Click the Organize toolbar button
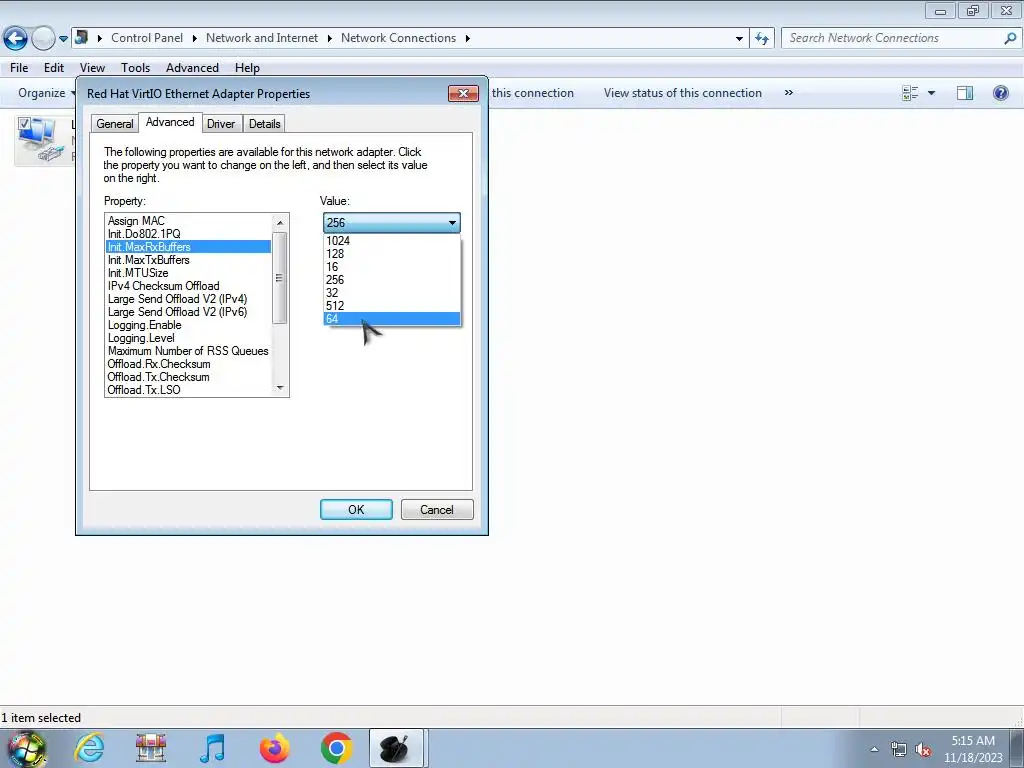1024x768 pixels. point(46,93)
